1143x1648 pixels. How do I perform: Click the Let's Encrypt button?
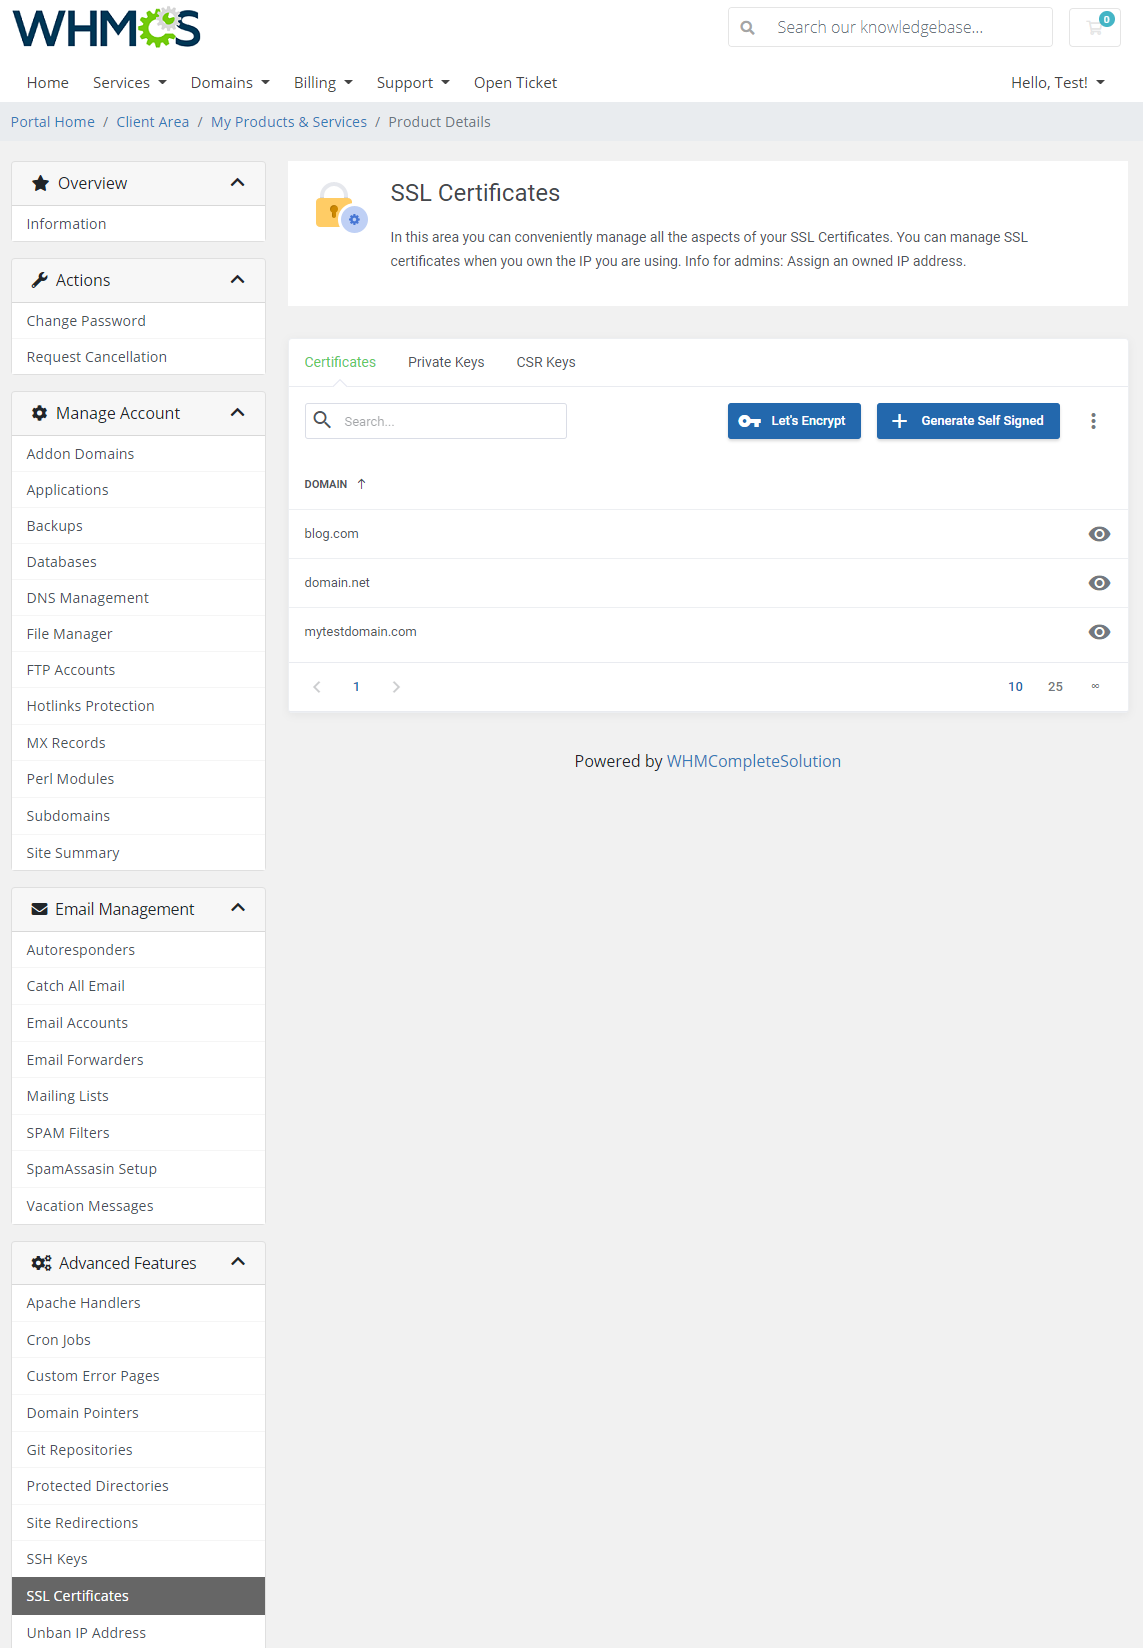(794, 421)
